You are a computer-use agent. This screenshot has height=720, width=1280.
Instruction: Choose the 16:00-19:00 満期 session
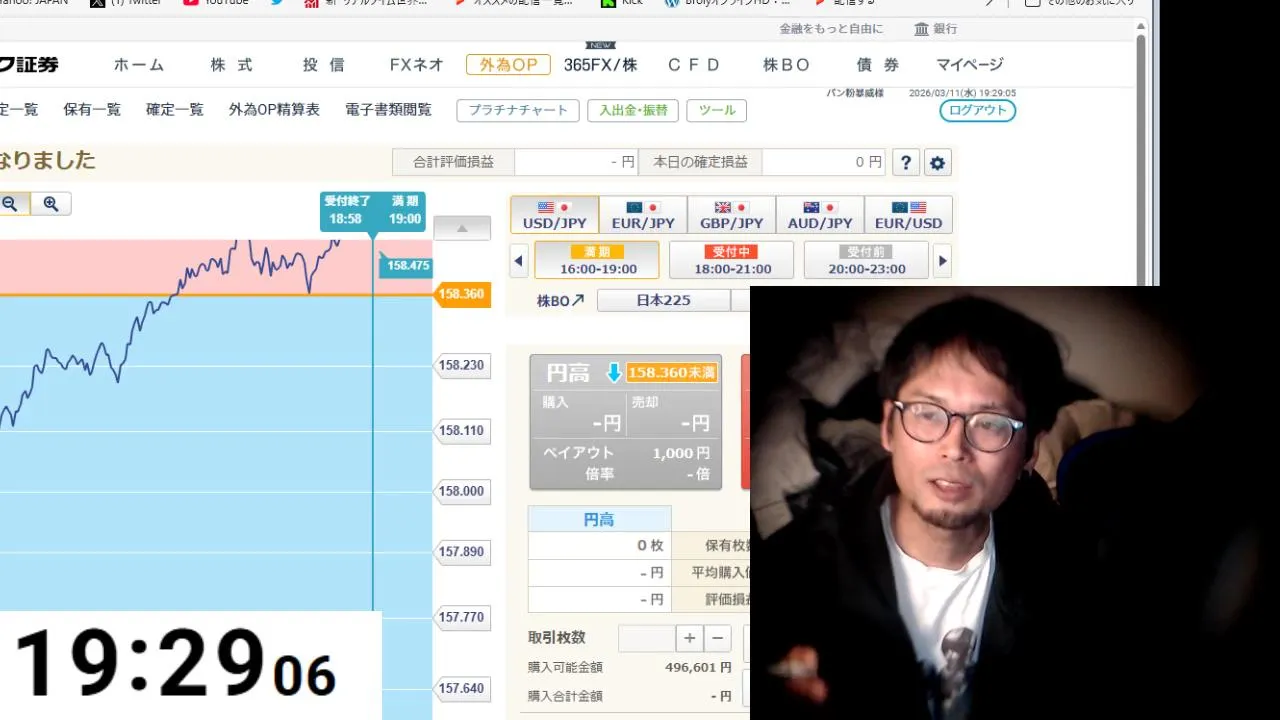pos(597,260)
